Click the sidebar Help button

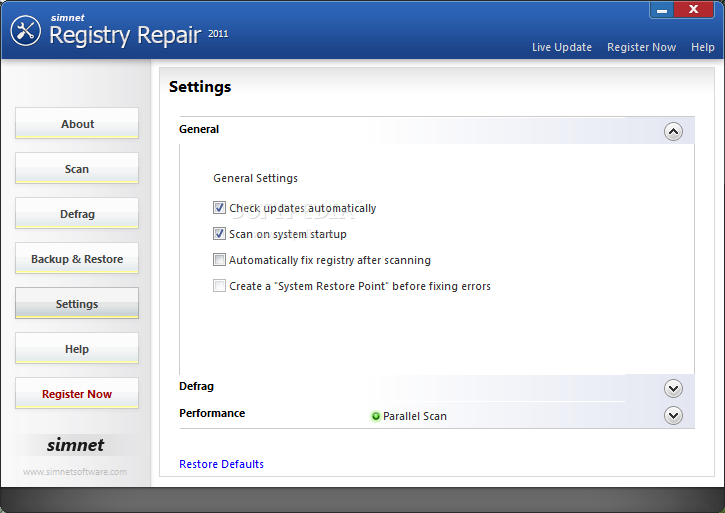click(x=77, y=348)
